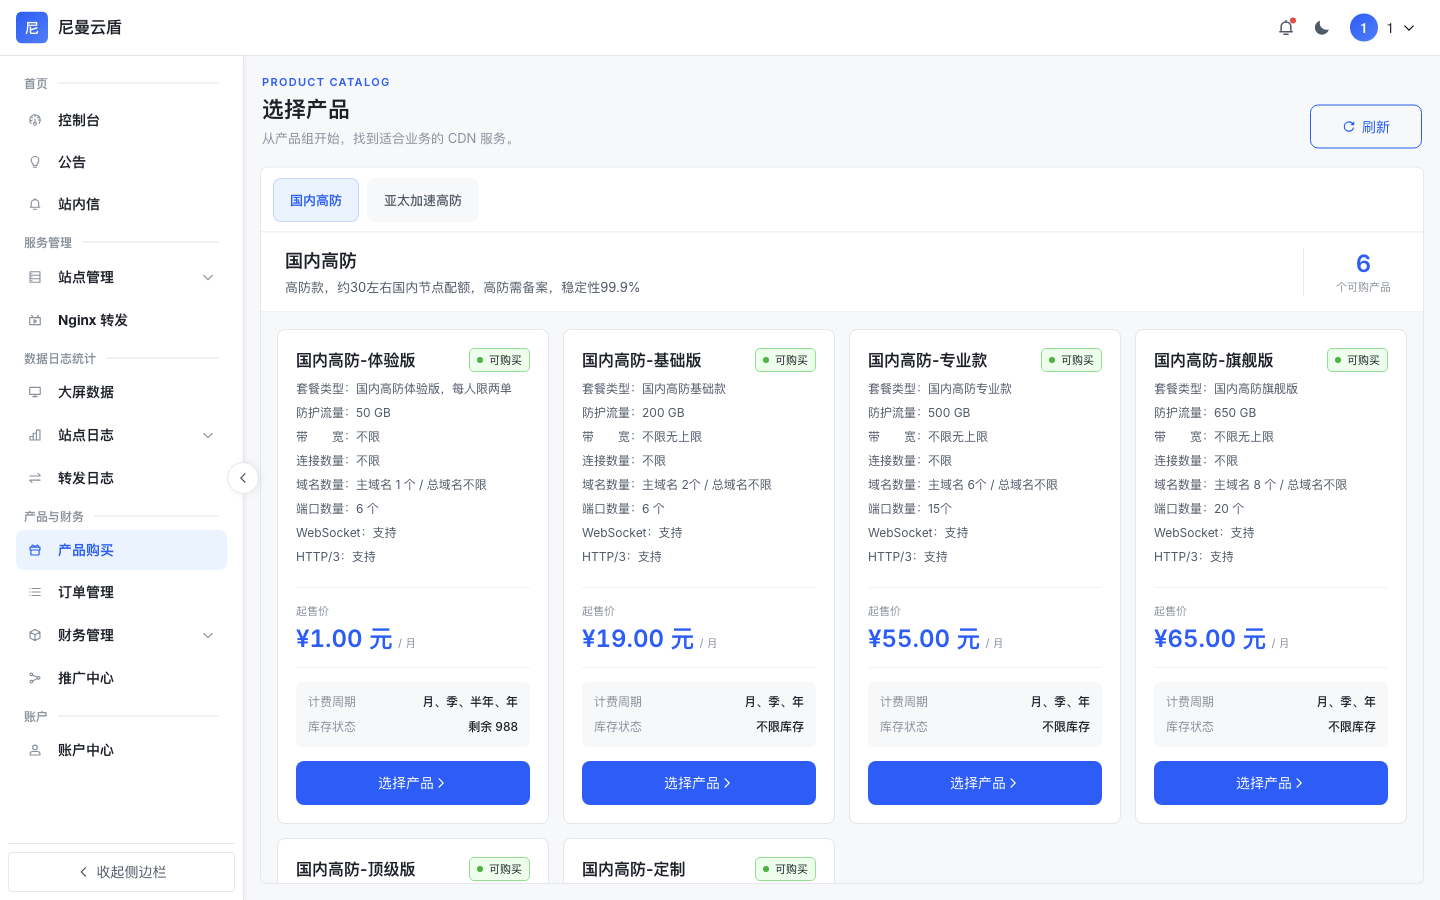Click the 刷新 refresh button

click(1366, 127)
